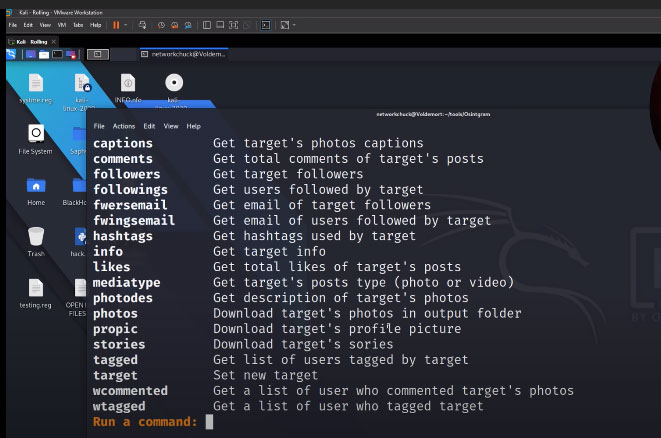Select the Home folder desktop icon
The width and height of the screenshot is (661, 438).
[36, 191]
